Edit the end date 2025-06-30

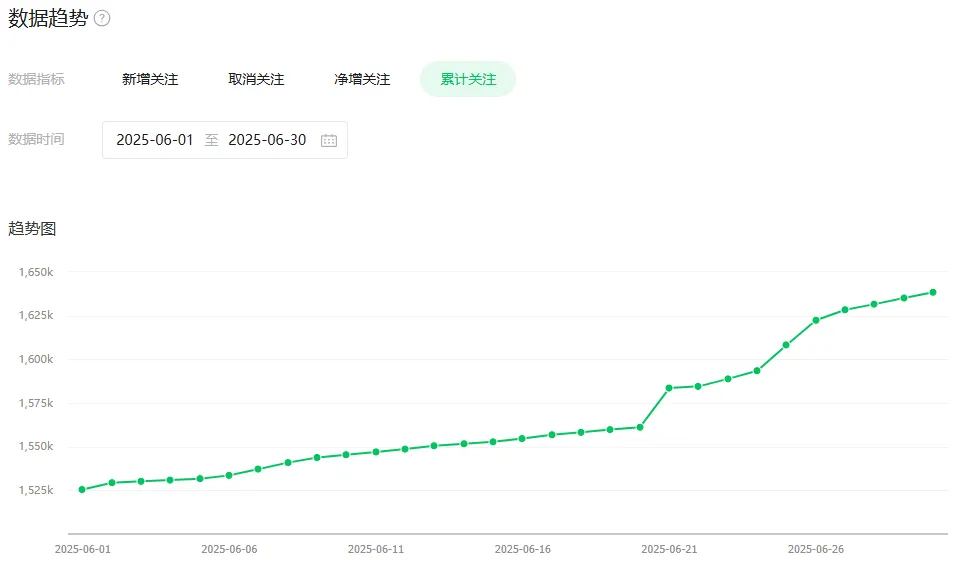point(267,140)
